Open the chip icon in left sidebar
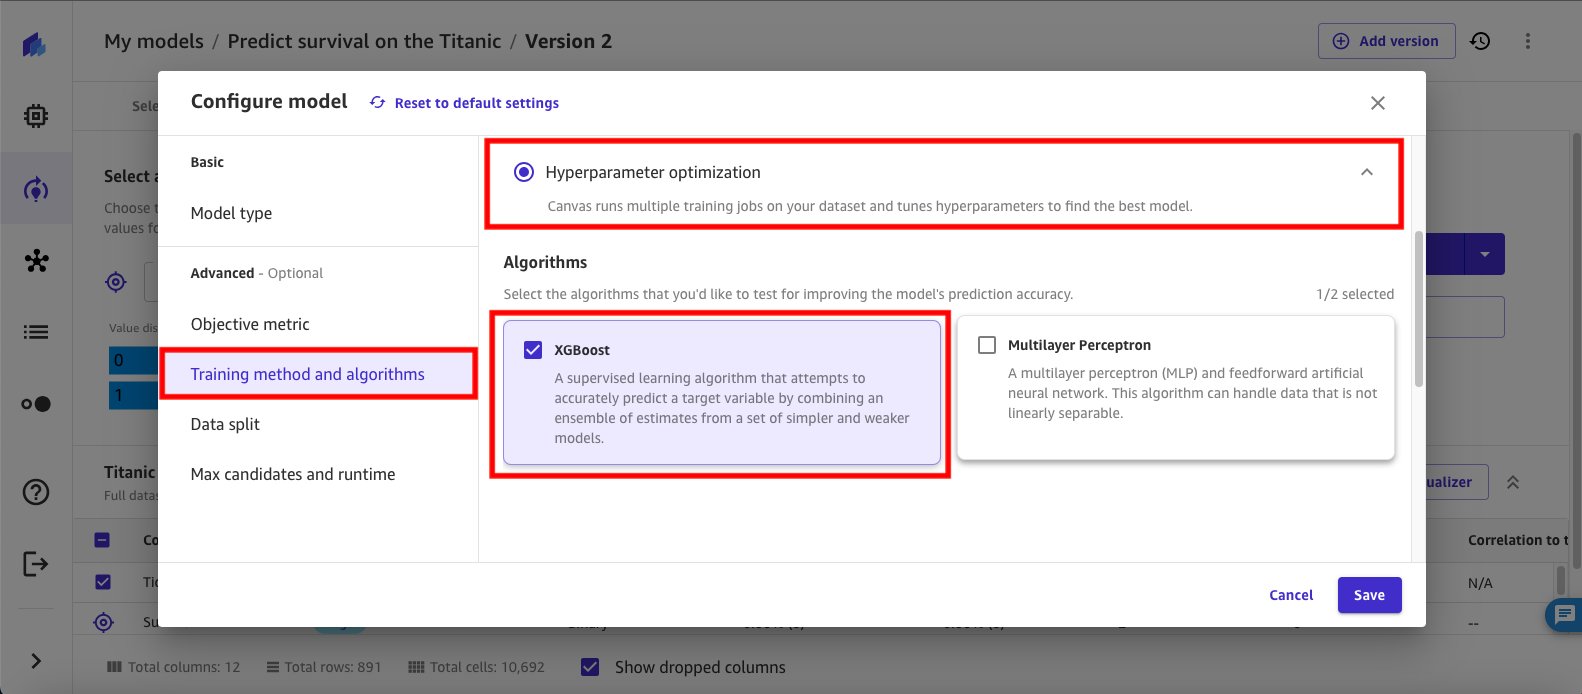 36,116
